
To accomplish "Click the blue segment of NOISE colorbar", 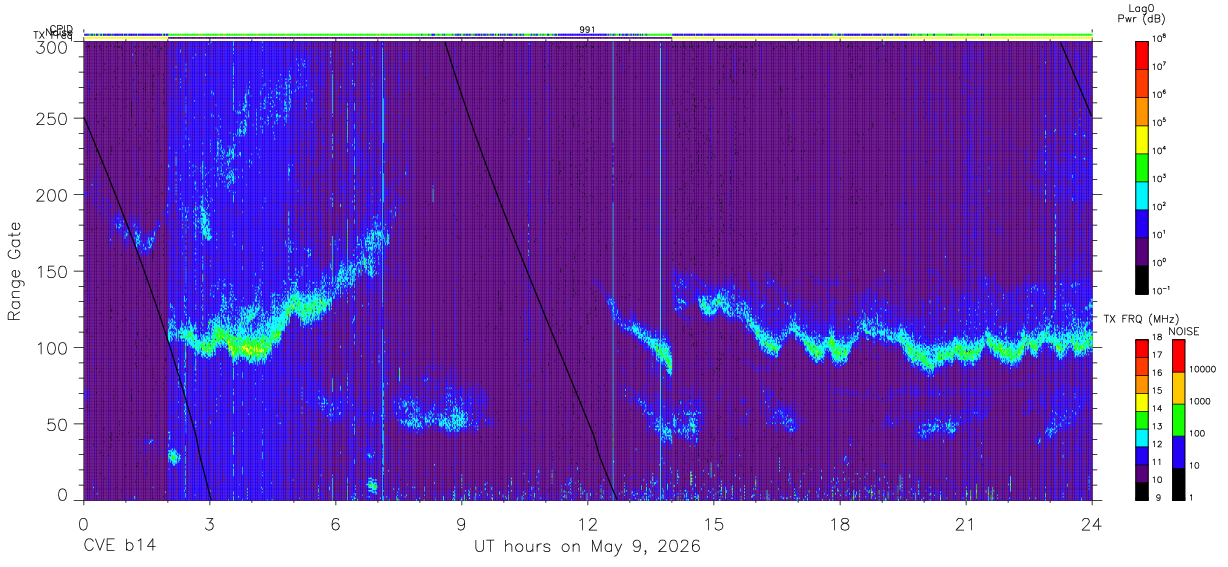I will pos(1178,452).
